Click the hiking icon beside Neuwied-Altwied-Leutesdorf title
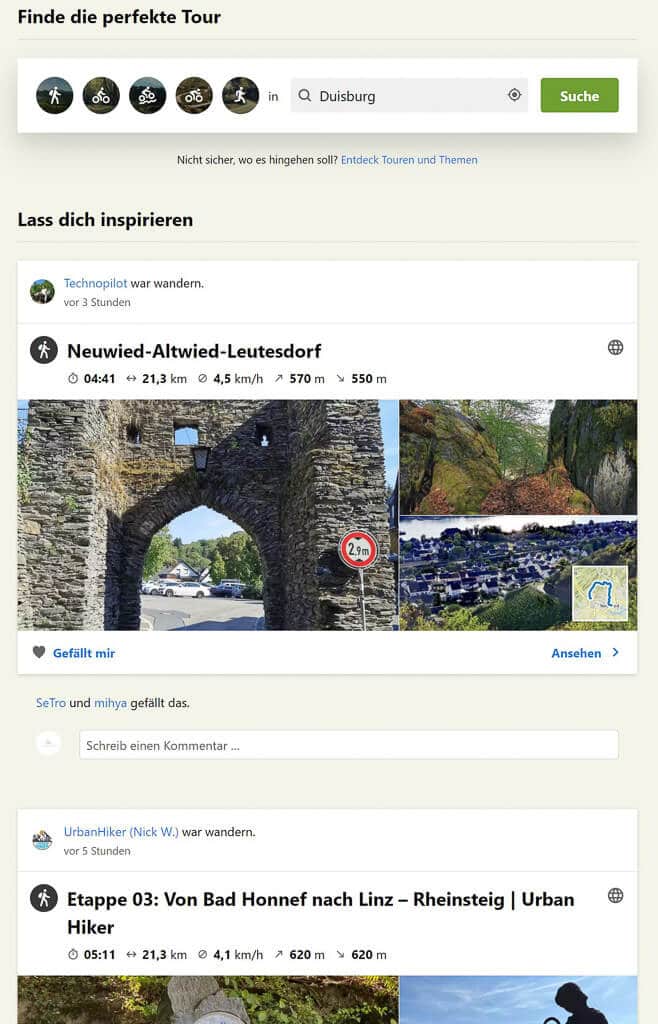The image size is (658, 1024). (42, 351)
